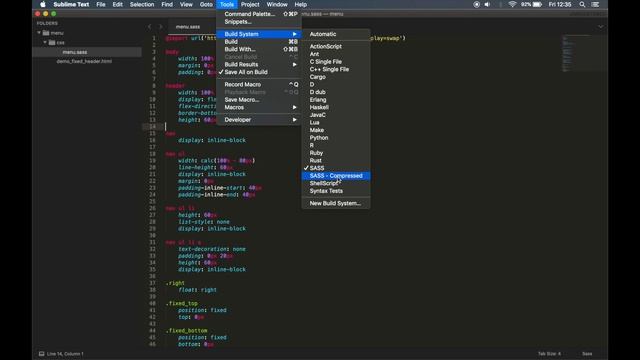640x360 pixels.
Task: Switch to the menu.sass tab
Action: (188, 27)
